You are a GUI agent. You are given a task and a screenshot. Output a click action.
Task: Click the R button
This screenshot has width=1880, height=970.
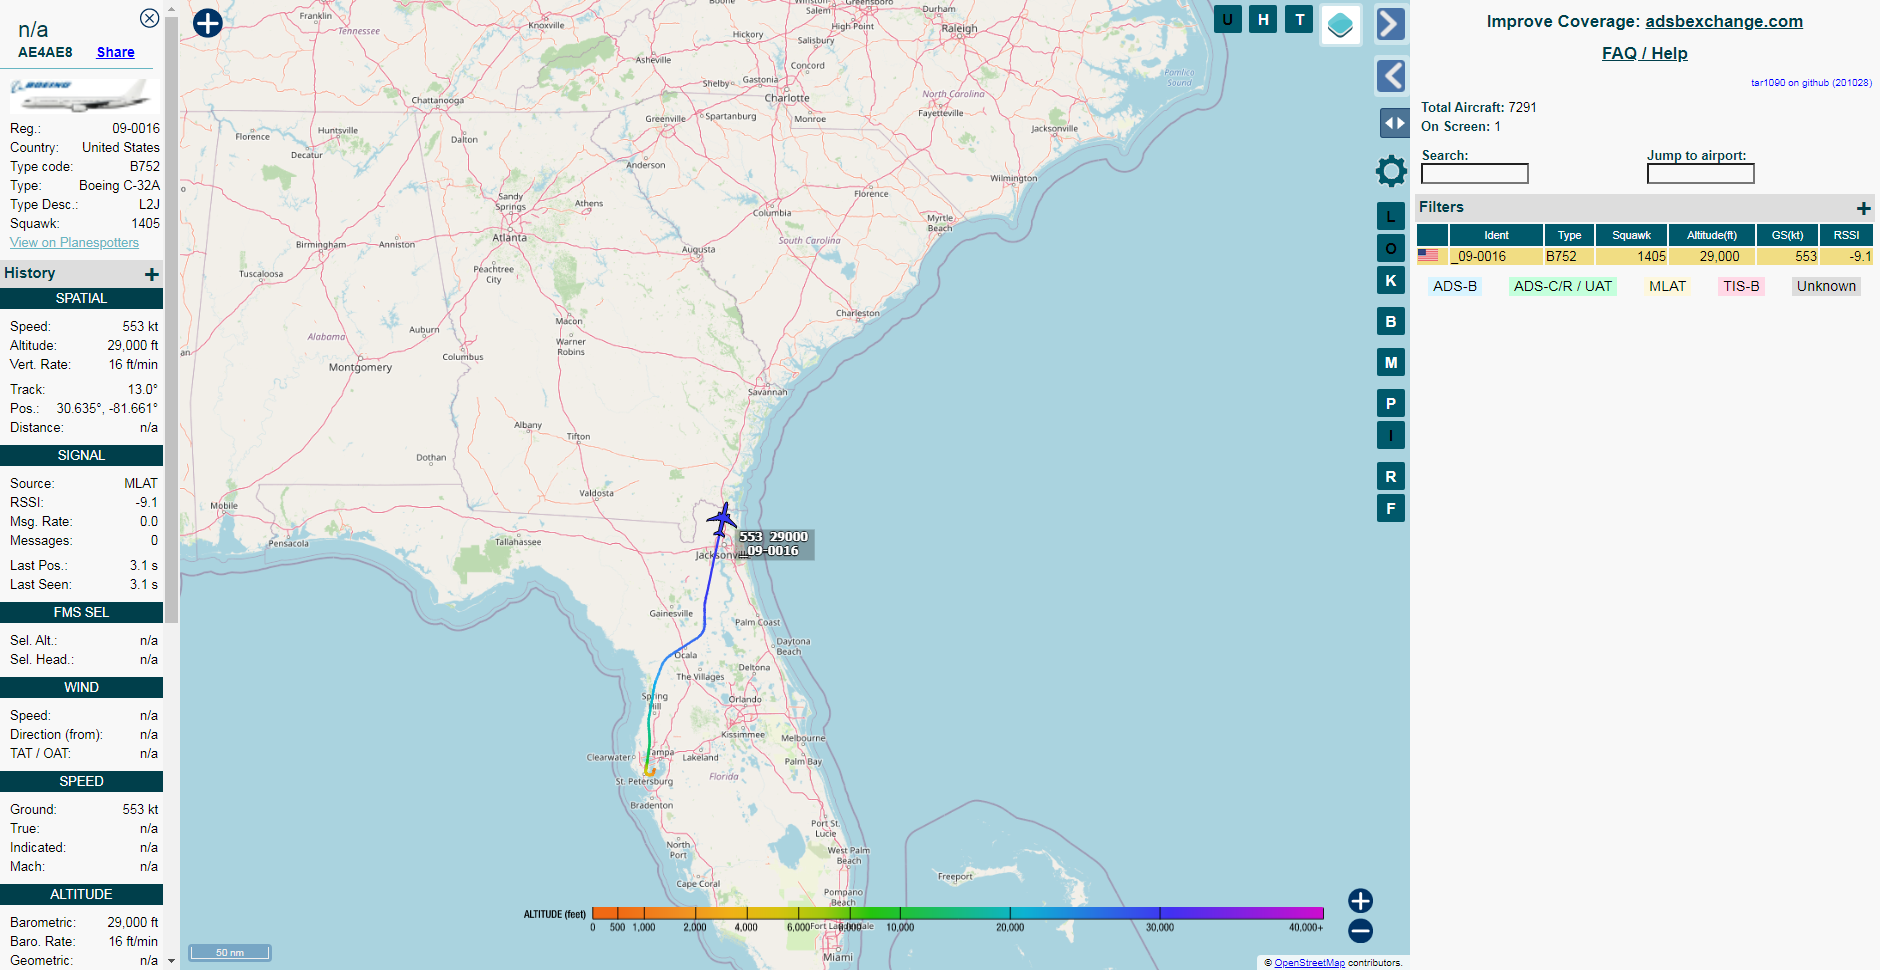click(1391, 476)
